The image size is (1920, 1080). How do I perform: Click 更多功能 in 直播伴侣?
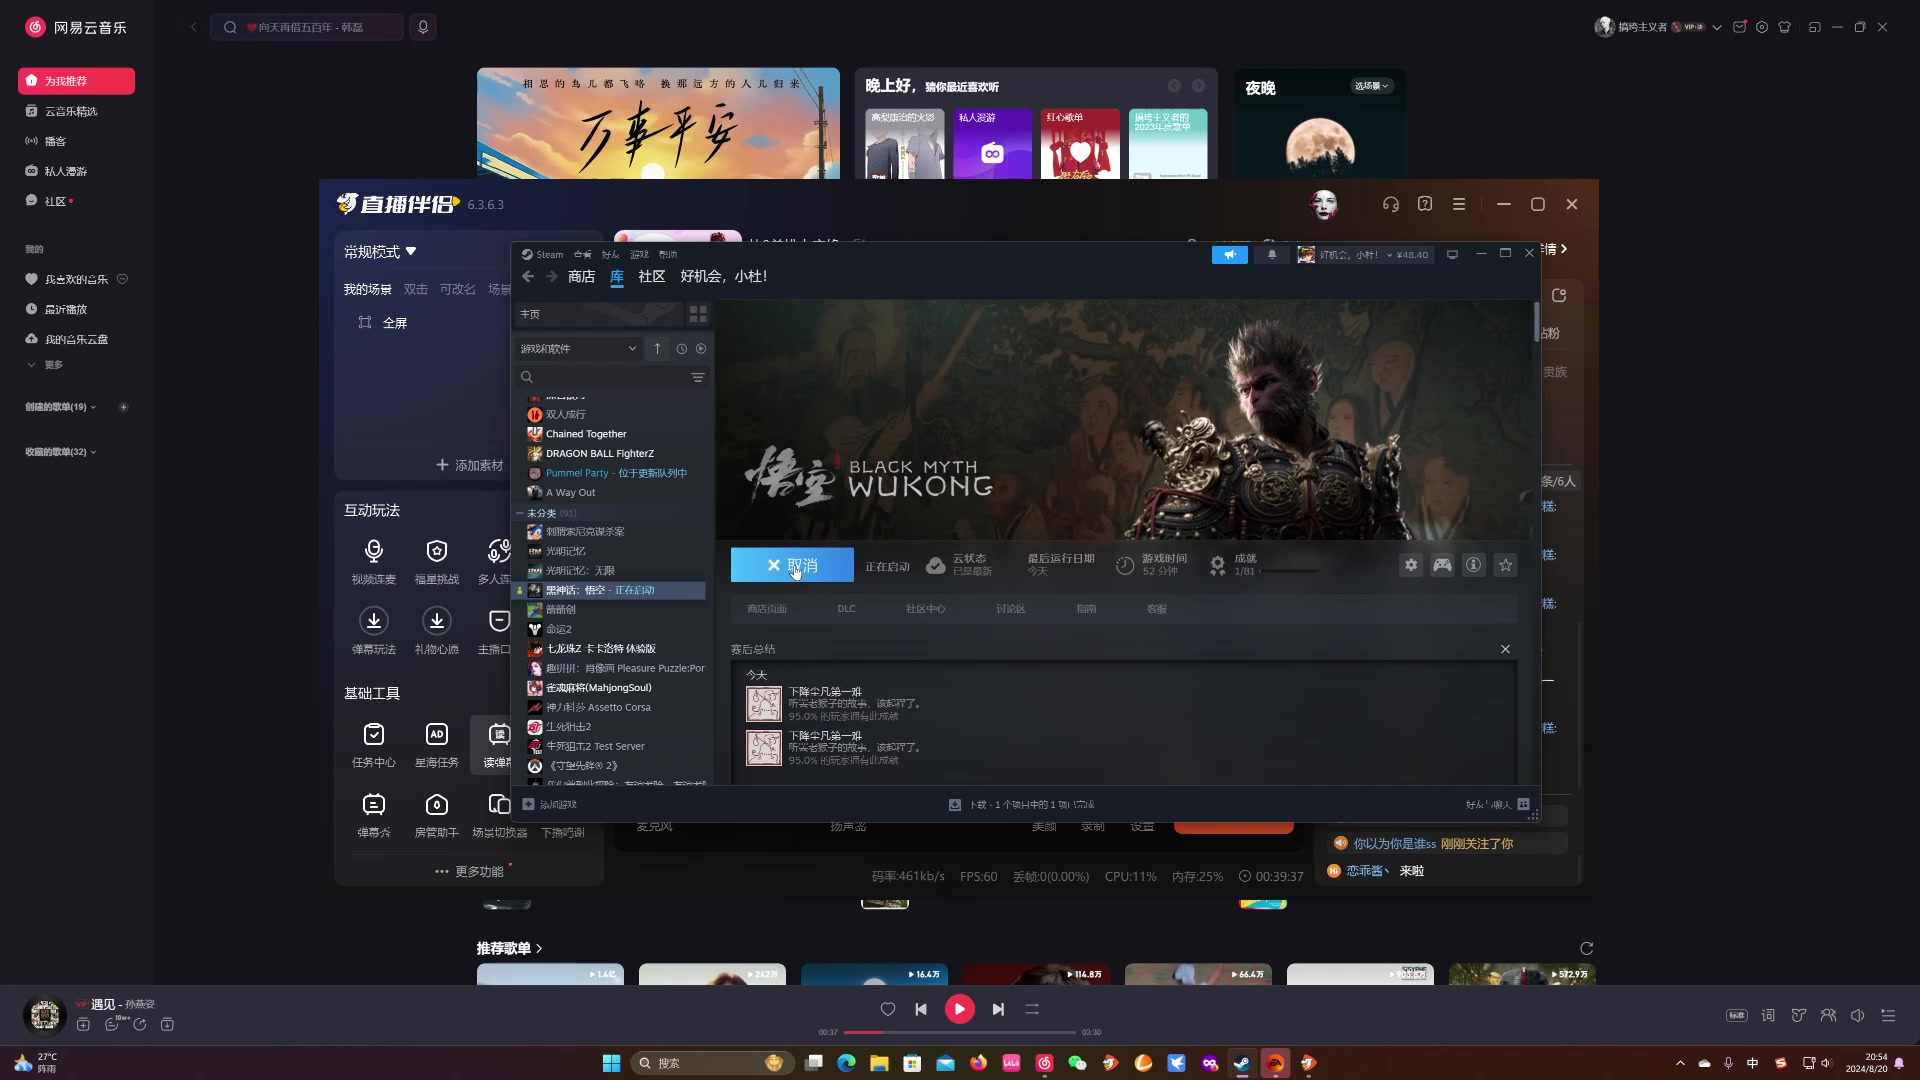470,871
